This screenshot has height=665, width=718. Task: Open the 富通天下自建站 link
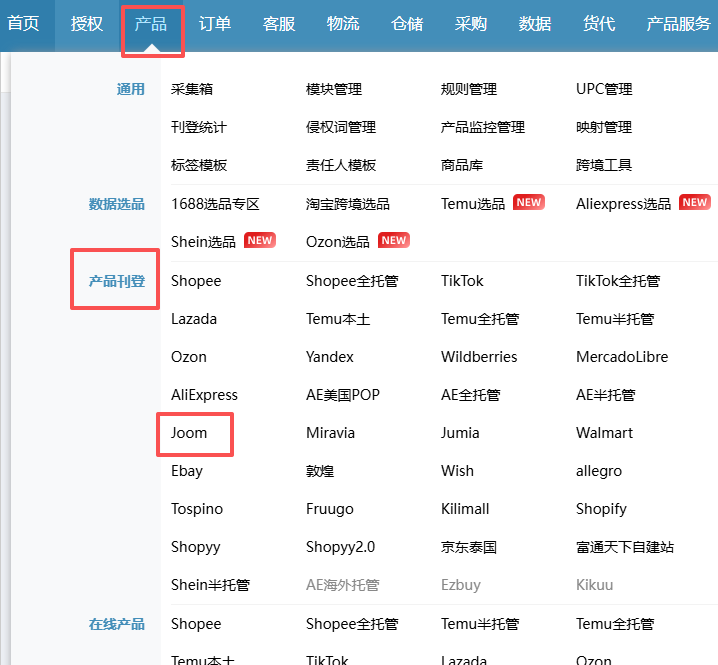[x=625, y=547]
